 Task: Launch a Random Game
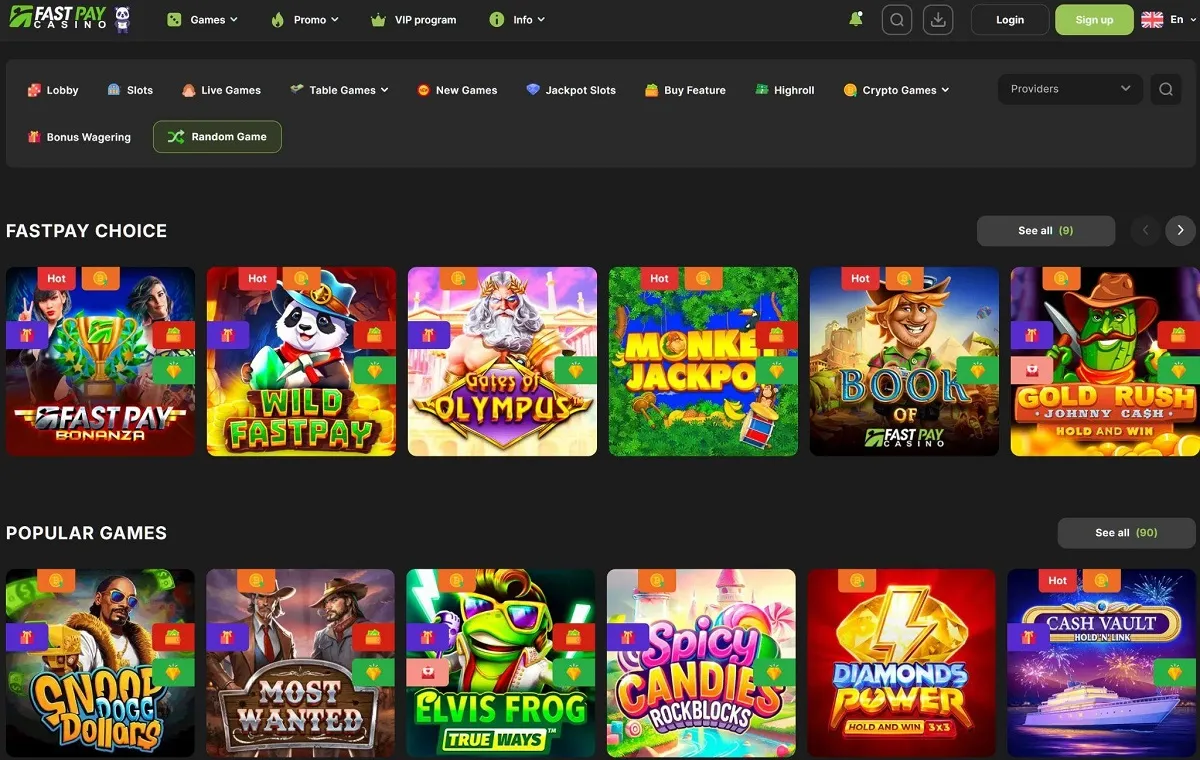click(217, 137)
